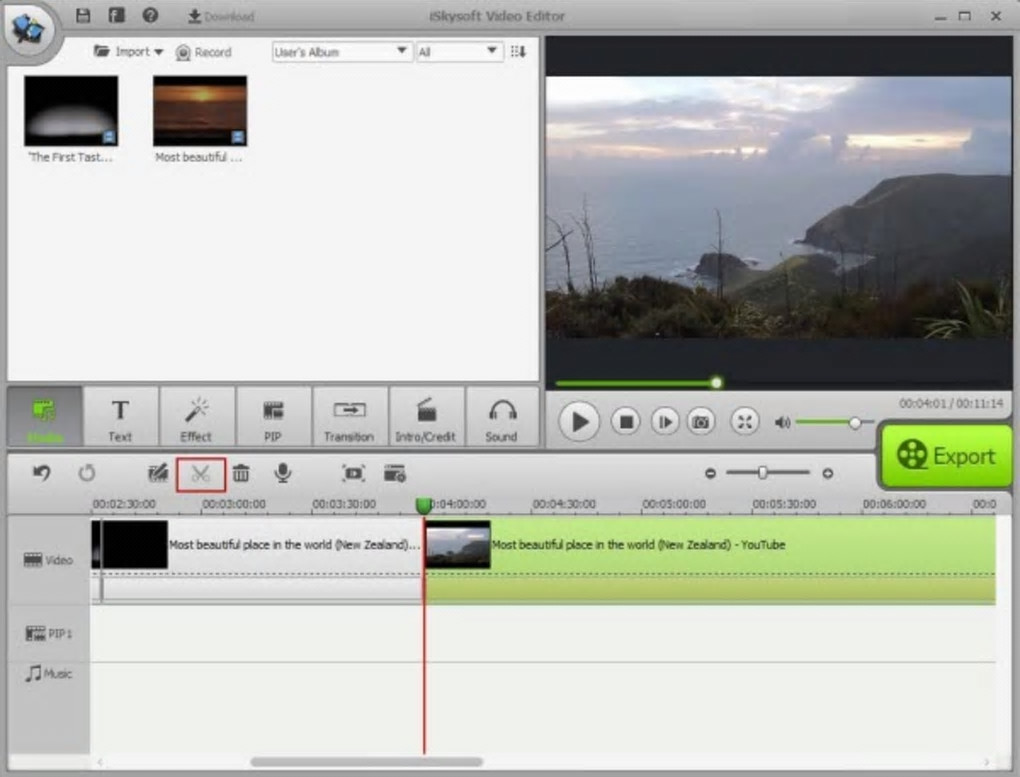Click the save project icon
Viewport: 1020px width, 777px height.
[x=83, y=15]
